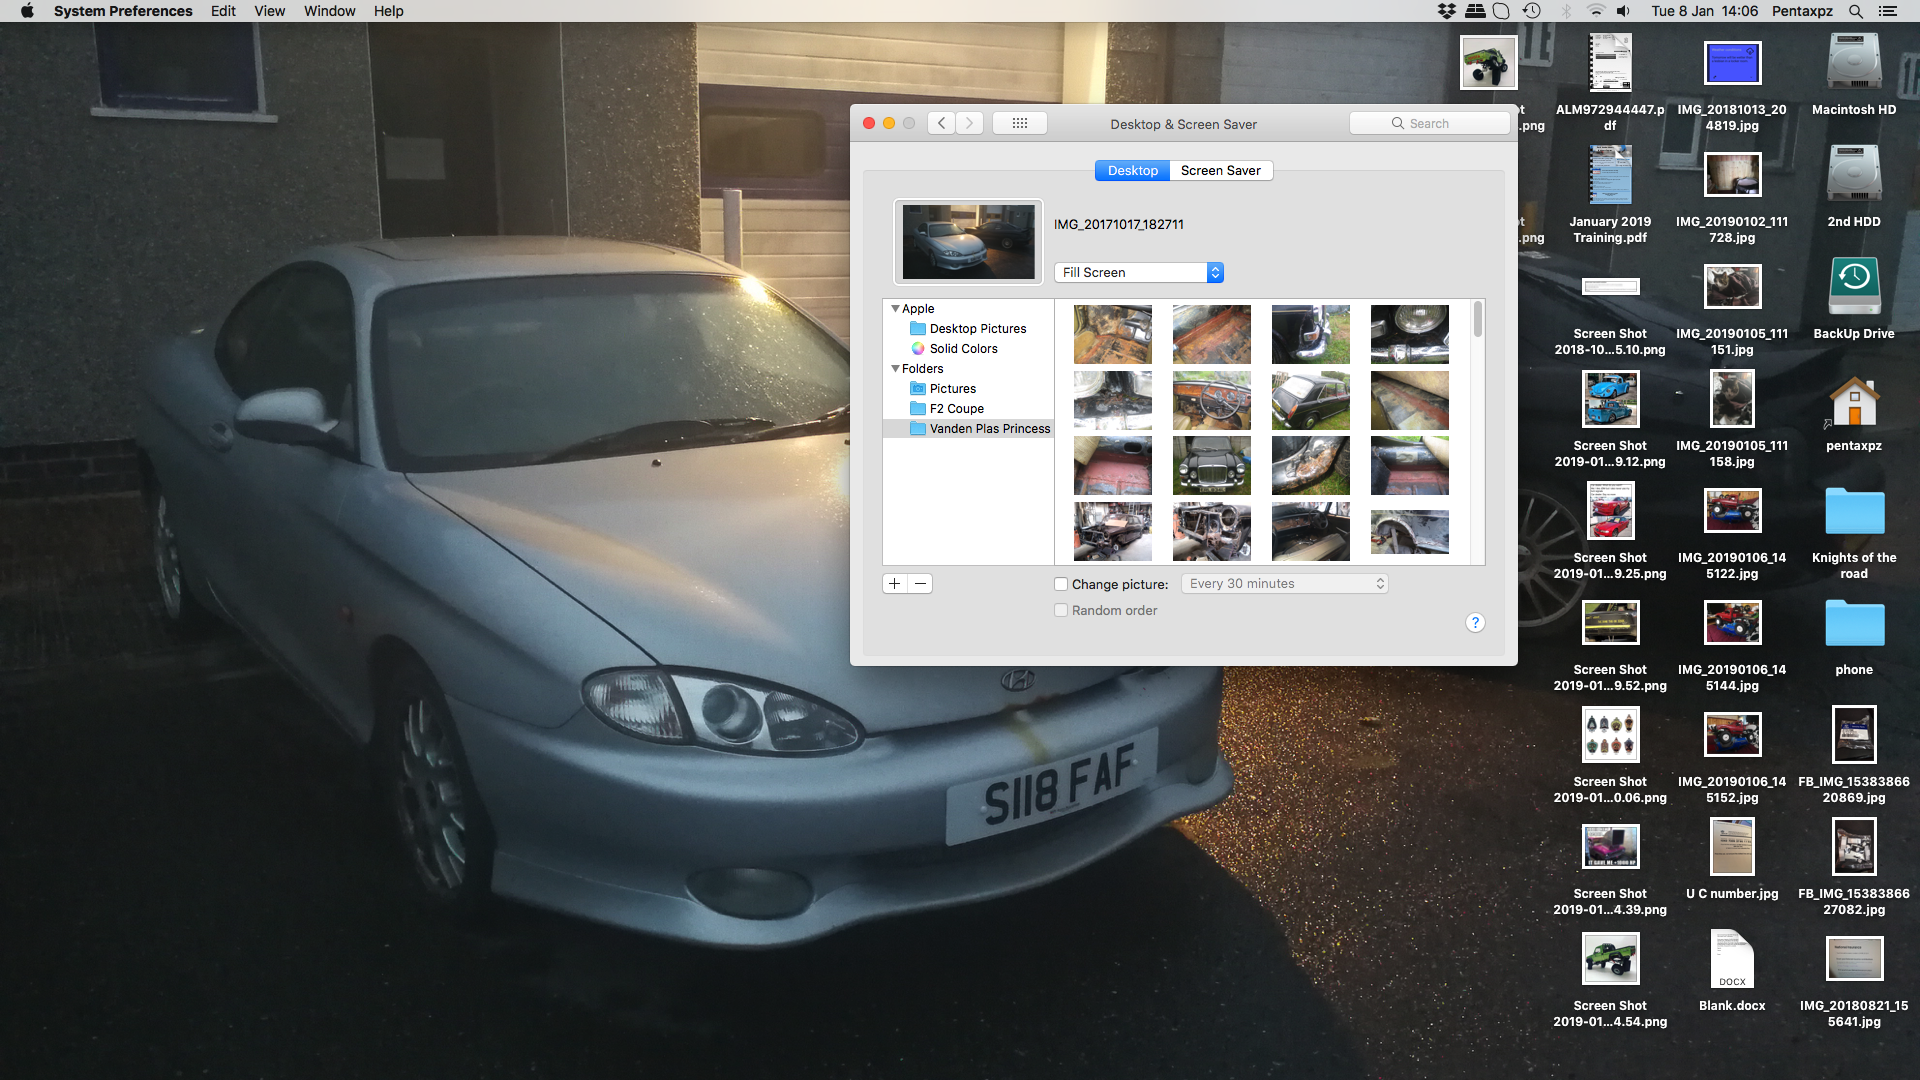Open Notification Center list icon
The image size is (1920, 1080).
pos(1887,11)
